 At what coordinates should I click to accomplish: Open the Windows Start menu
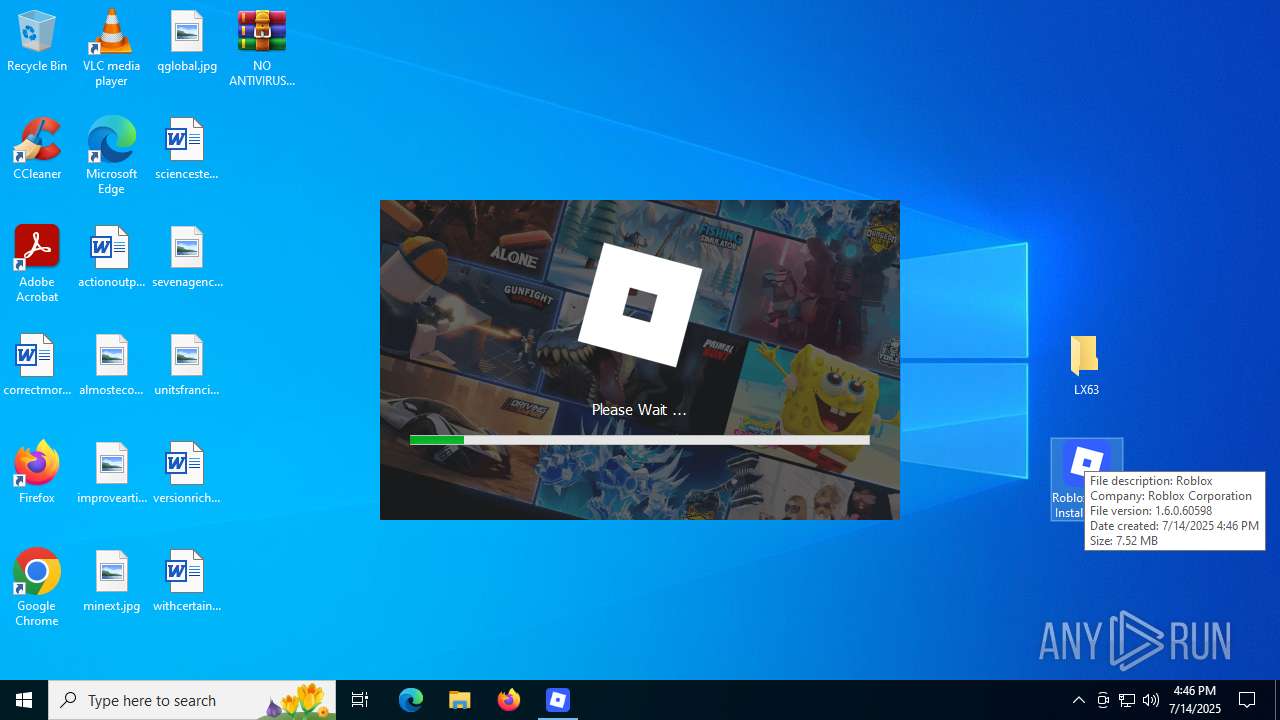point(24,700)
